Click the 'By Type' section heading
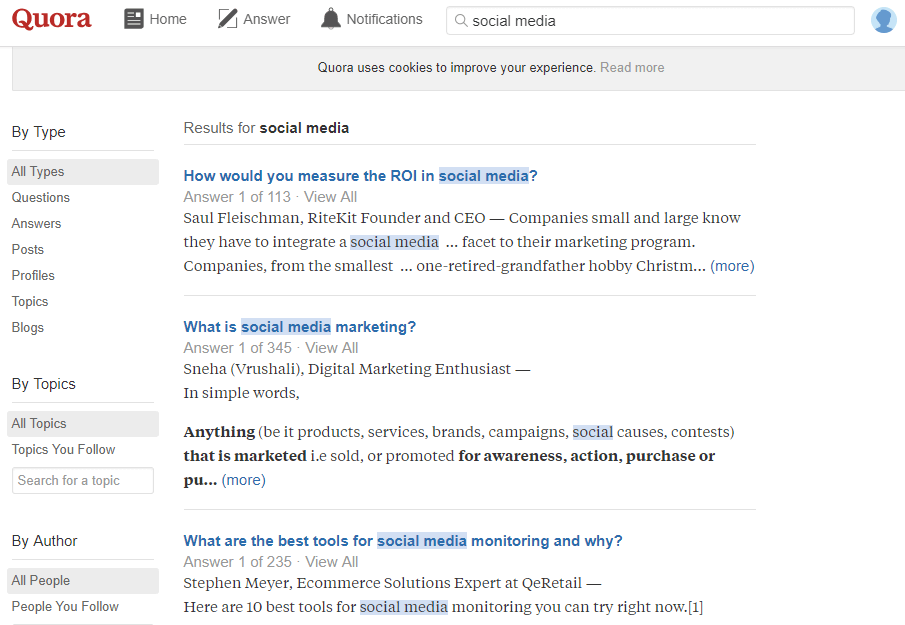905x625 pixels. pos(39,132)
